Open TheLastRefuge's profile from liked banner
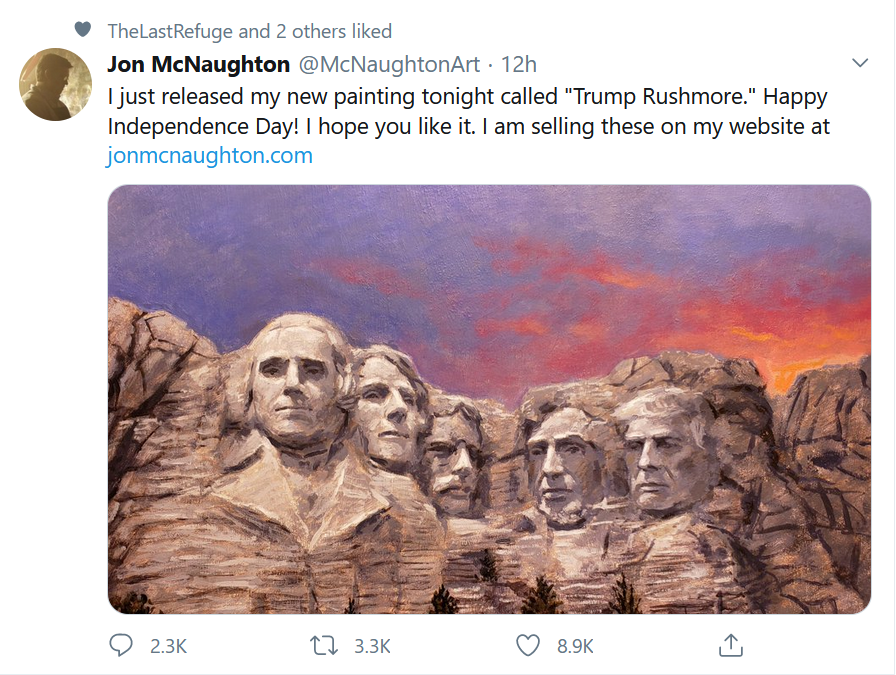Screen dimensions: 896x675 point(169,31)
